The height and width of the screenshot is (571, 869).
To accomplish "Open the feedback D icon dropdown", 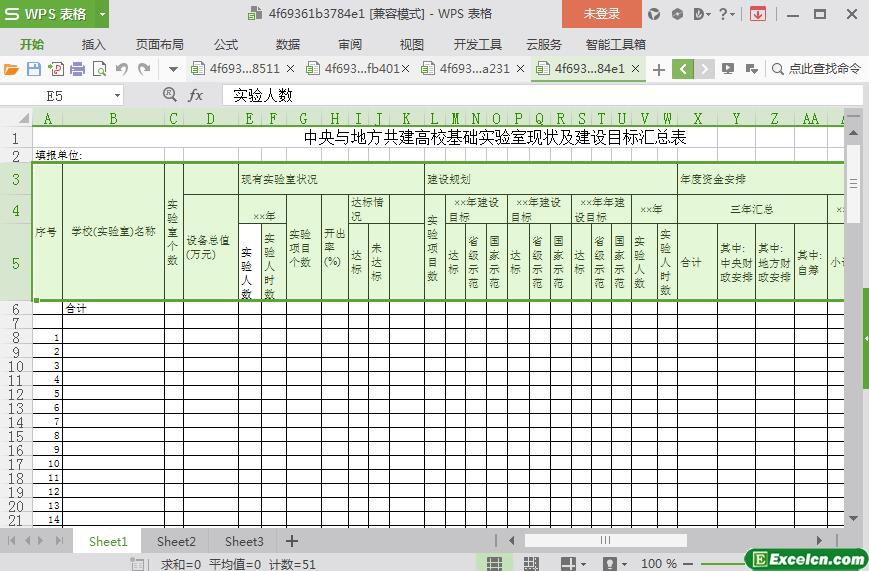I will [x=701, y=14].
